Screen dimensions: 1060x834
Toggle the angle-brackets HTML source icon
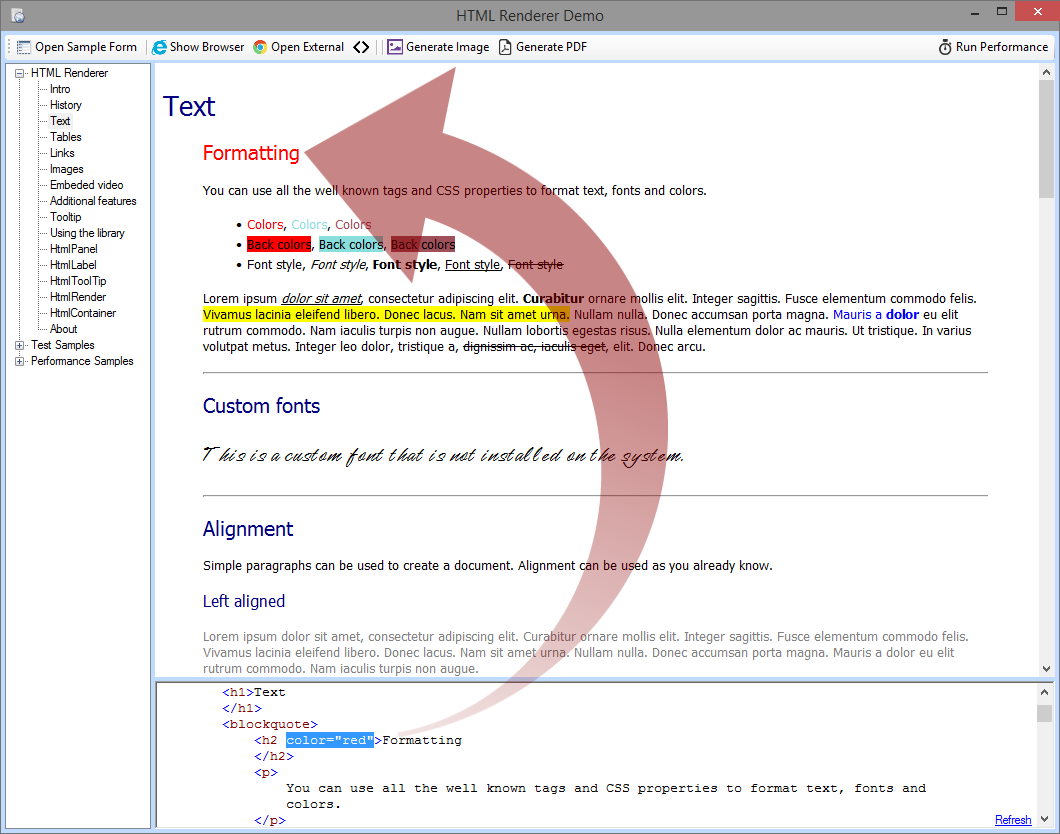click(x=361, y=47)
